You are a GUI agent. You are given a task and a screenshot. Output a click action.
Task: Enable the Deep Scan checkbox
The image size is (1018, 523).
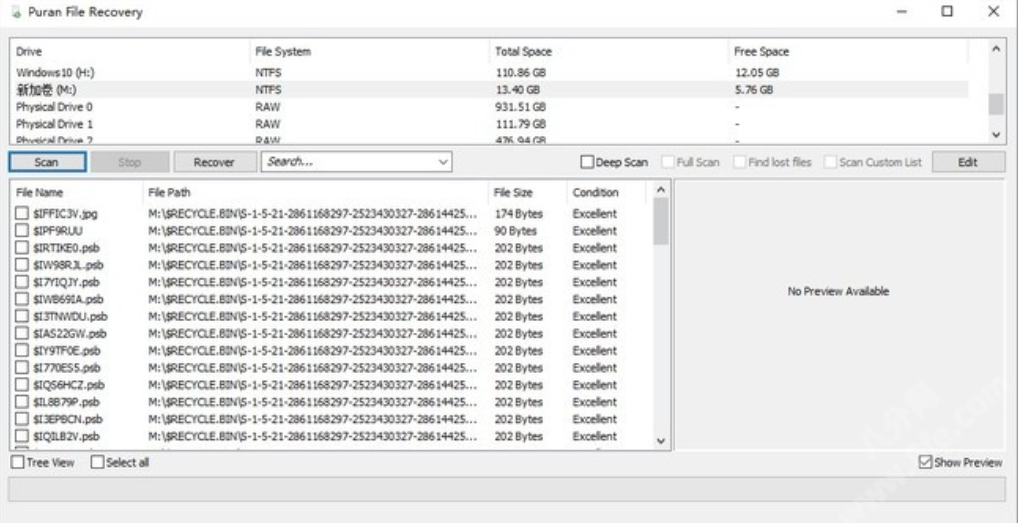588,163
